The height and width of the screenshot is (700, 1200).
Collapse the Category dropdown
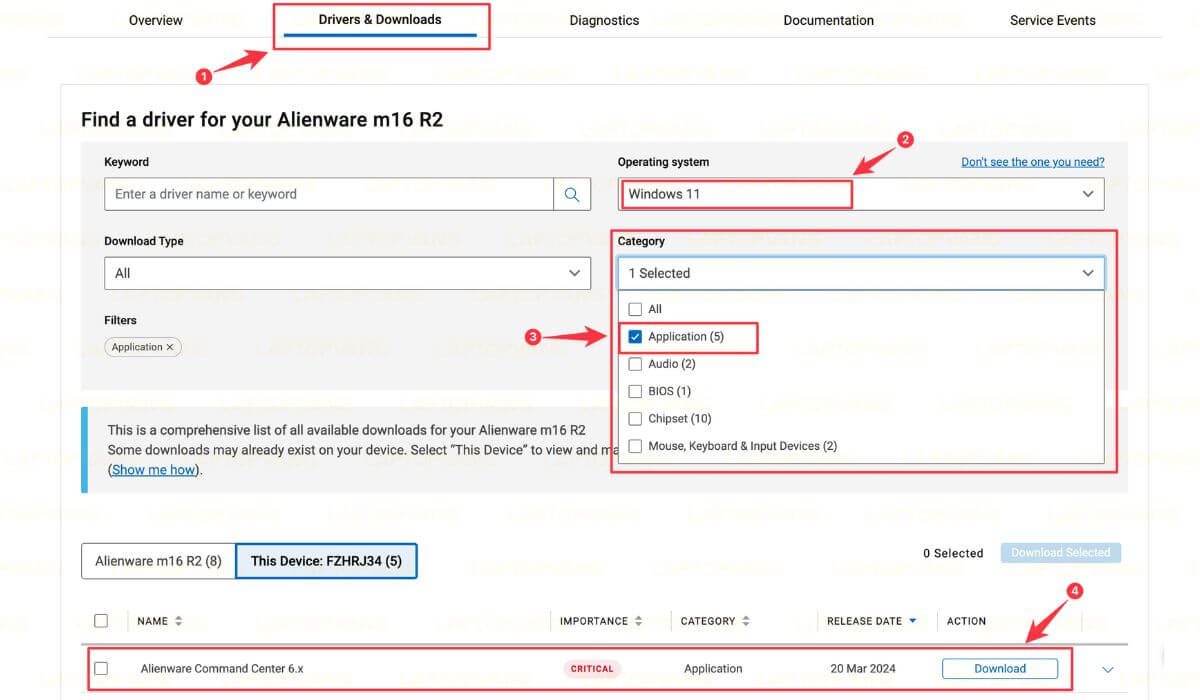(861, 273)
